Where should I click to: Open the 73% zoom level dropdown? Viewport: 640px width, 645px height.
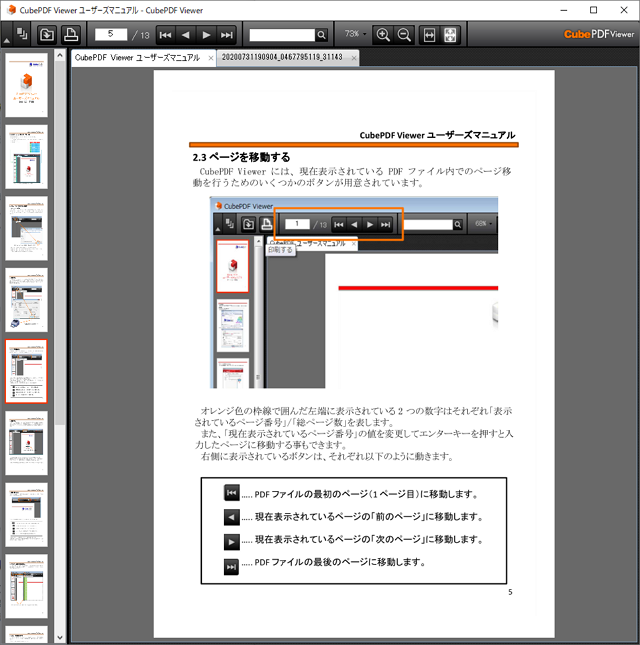pyautogui.click(x=356, y=34)
